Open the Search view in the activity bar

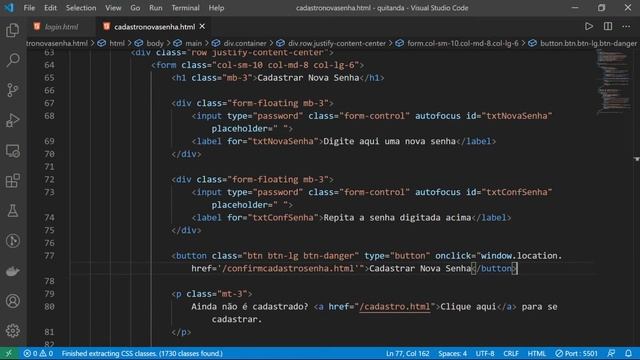click(13, 60)
